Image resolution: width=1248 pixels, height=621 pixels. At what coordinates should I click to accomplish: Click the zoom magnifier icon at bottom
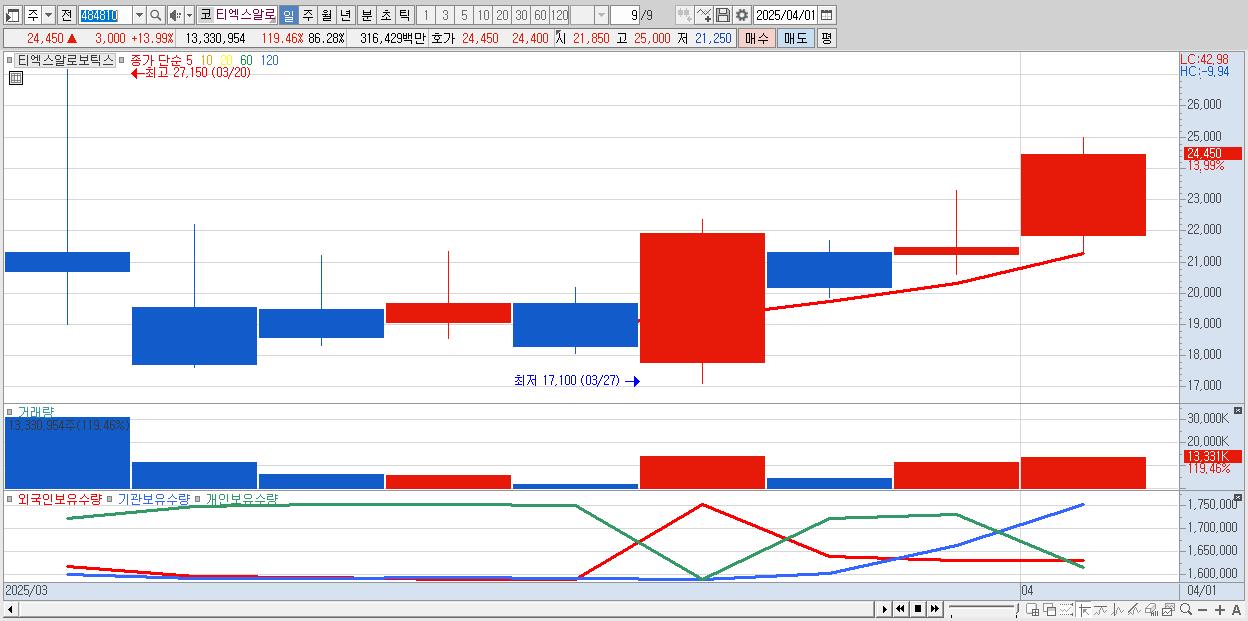click(1186, 609)
